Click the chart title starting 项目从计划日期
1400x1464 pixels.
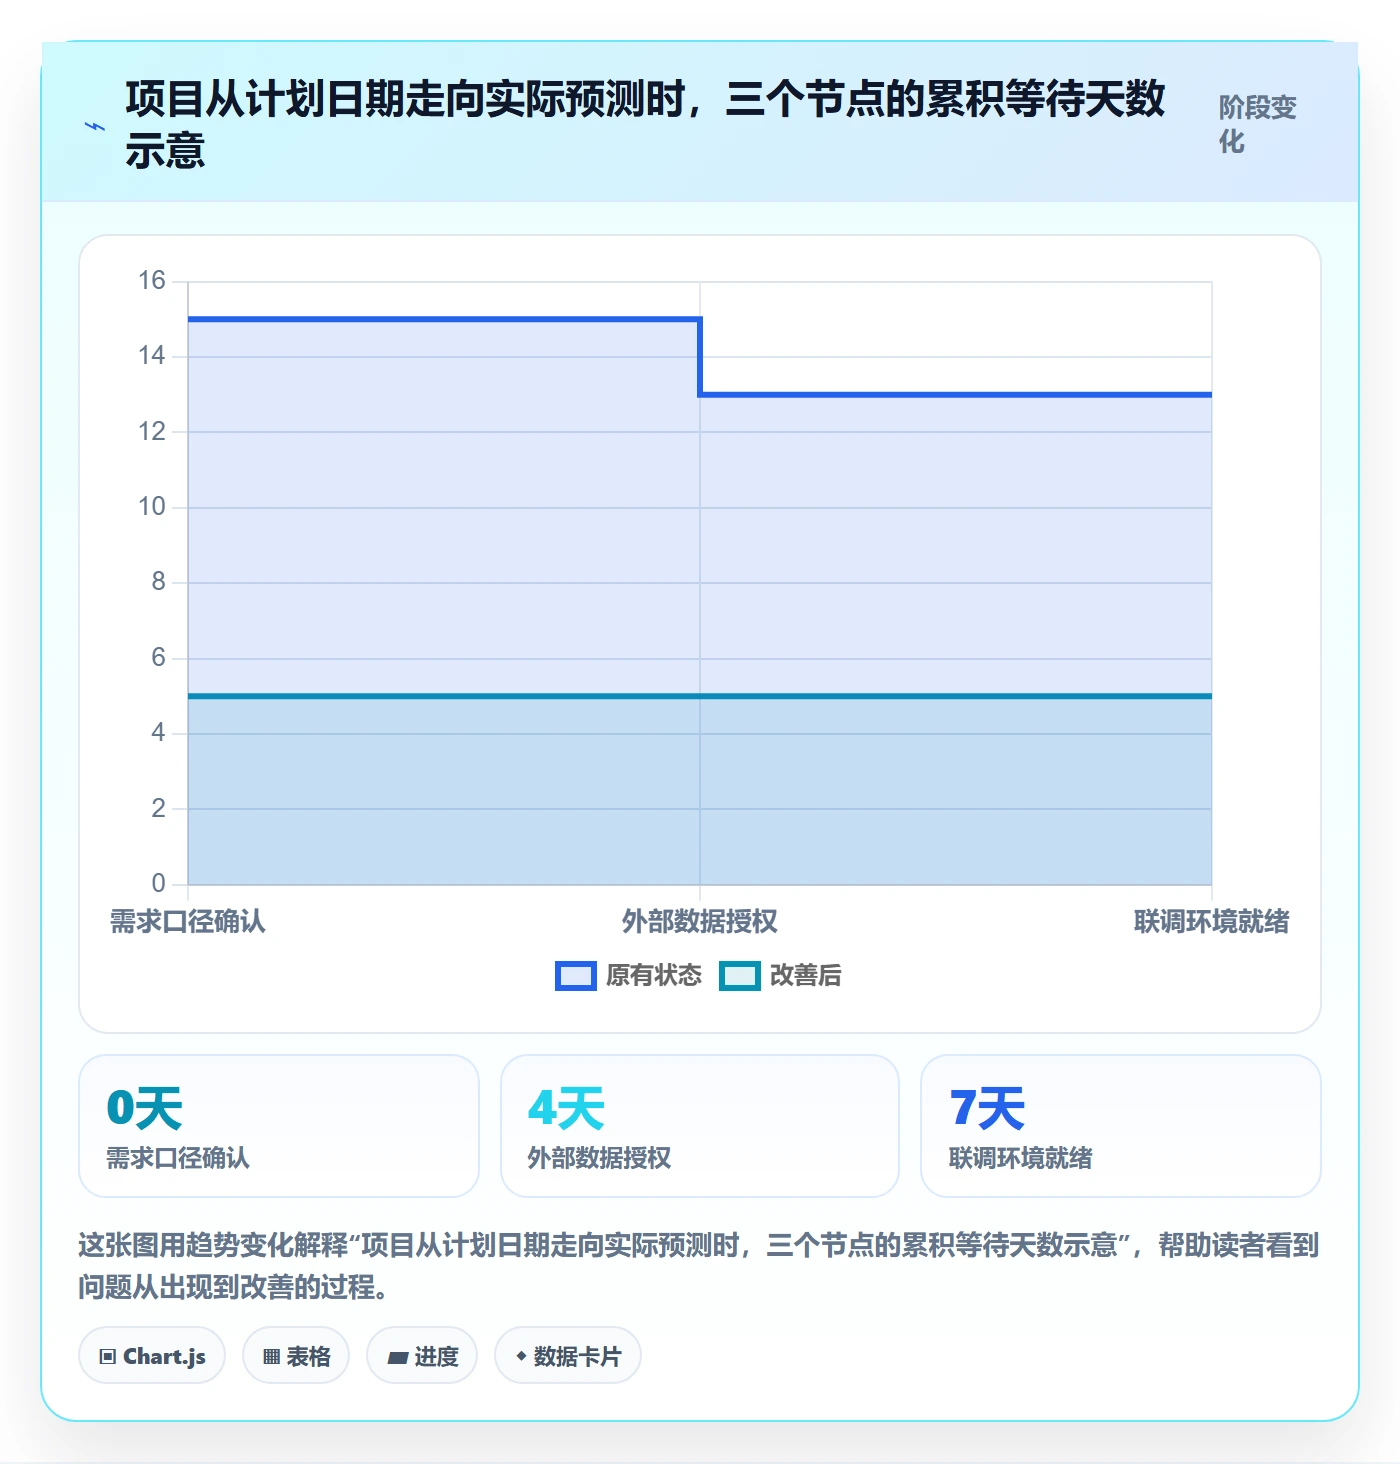(x=645, y=125)
